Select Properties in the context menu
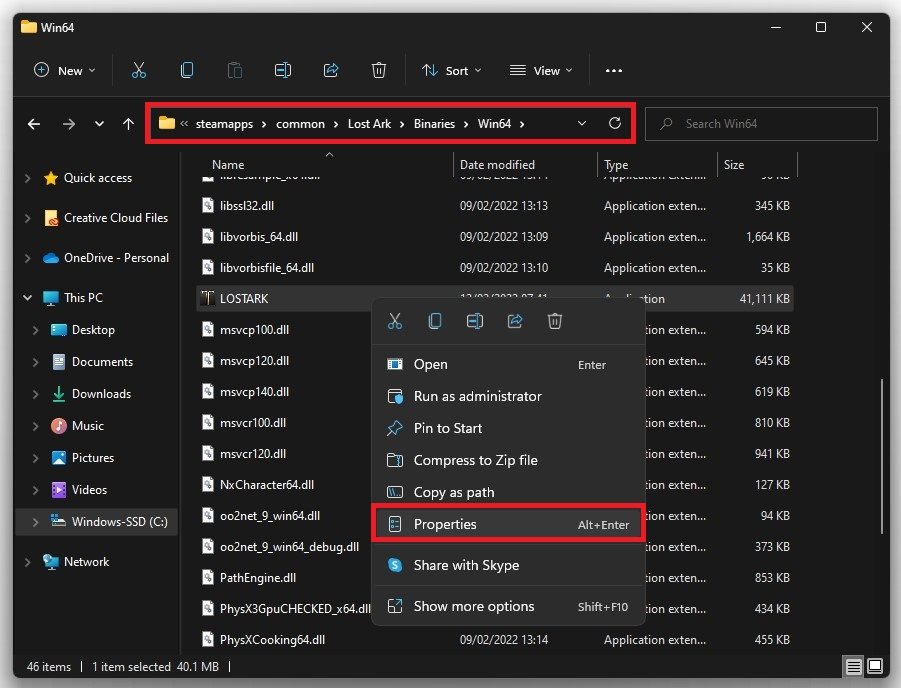The image size is (901, 688). (445, 524)
